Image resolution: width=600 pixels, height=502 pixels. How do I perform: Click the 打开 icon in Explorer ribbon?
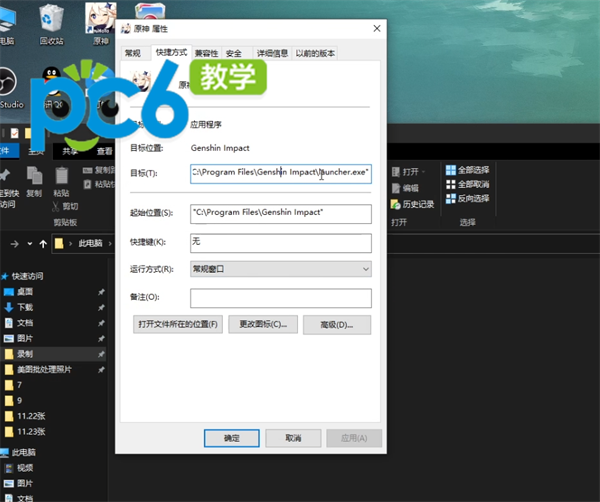coord(396,172)
